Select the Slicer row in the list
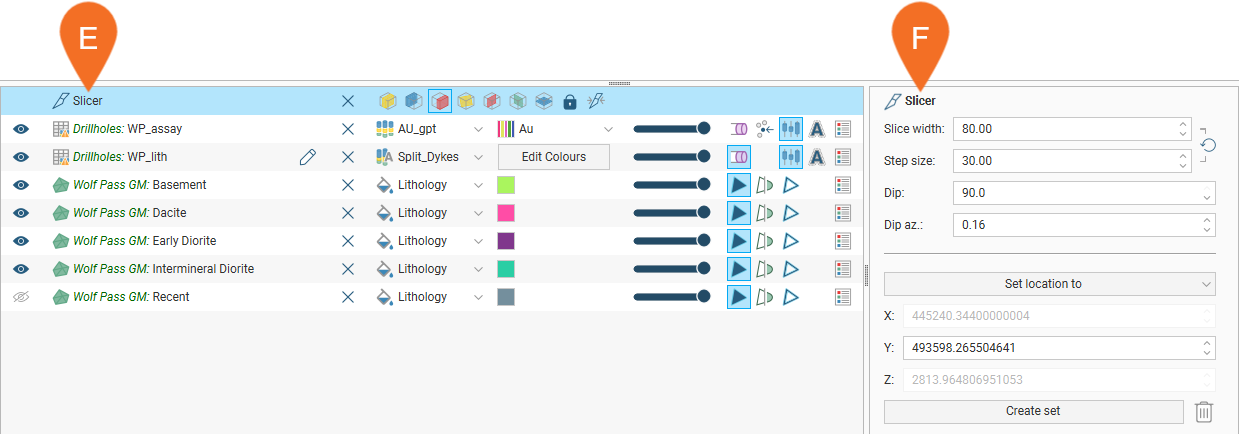 tap(200, 101)
